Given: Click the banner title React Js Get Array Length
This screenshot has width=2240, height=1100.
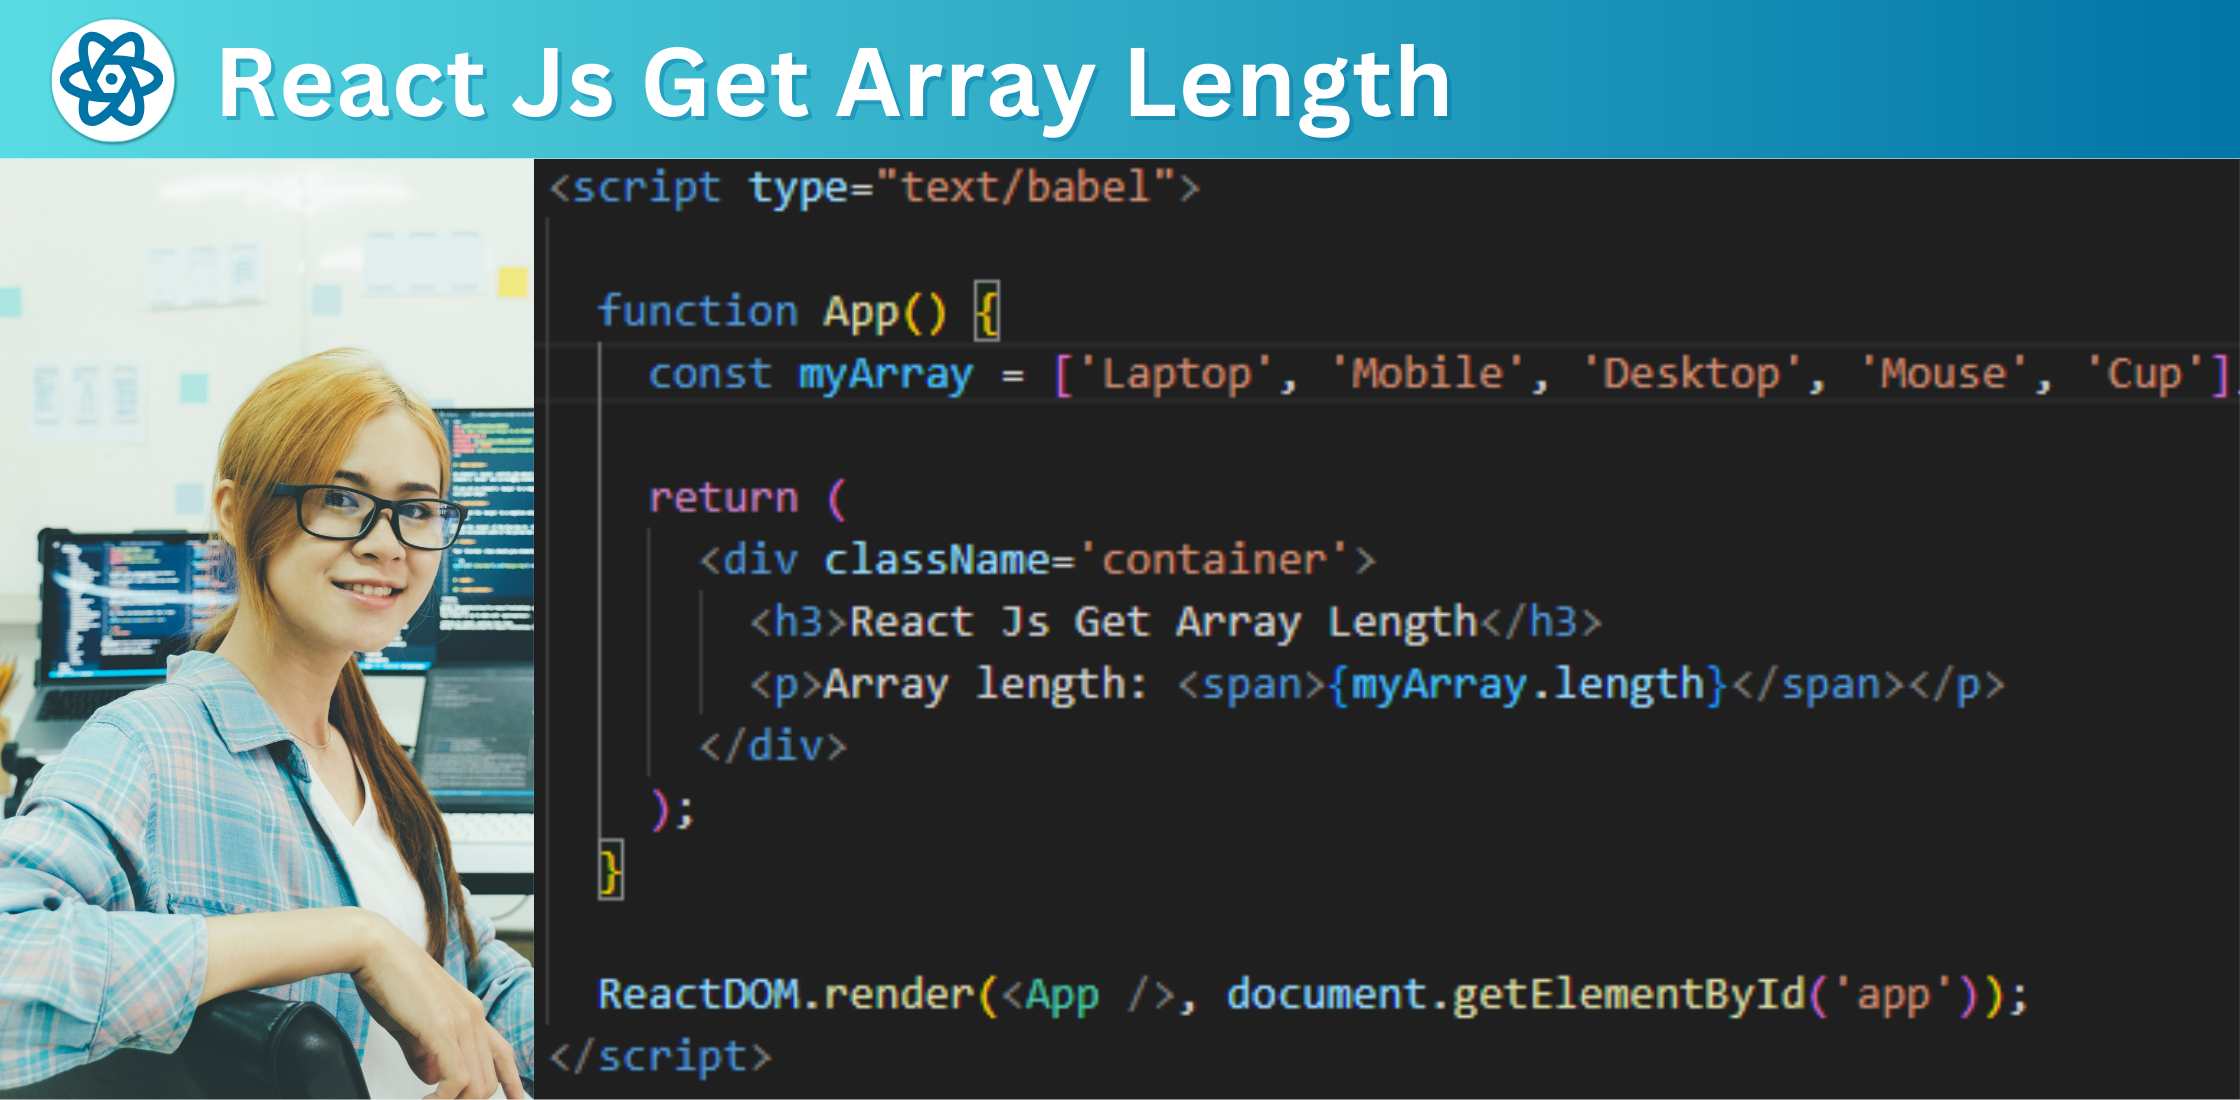Looking at the screenshot, I should coord(833,84).
